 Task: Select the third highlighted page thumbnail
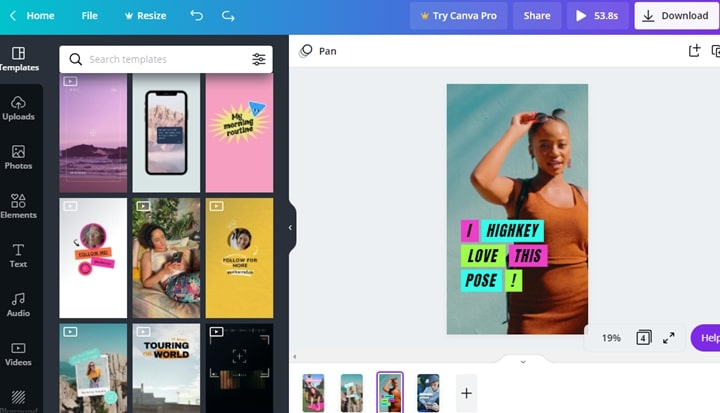(390, 393)
